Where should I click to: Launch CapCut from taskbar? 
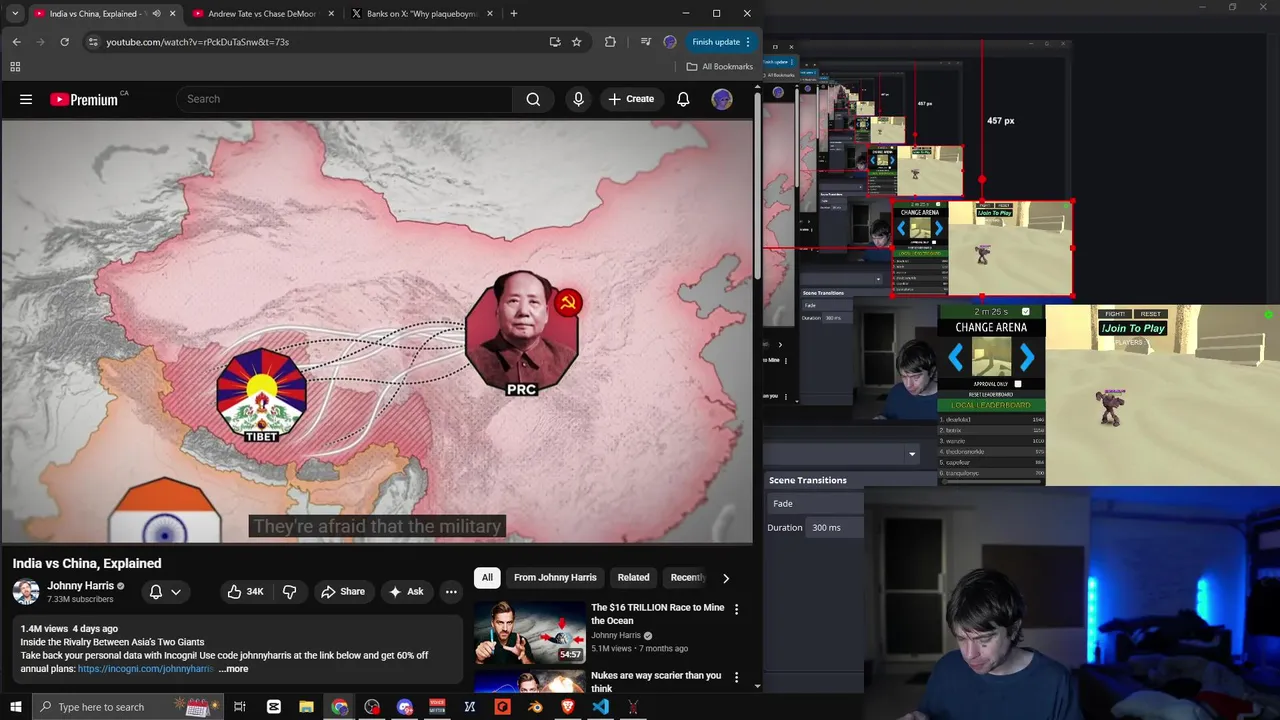coord(274,707)
